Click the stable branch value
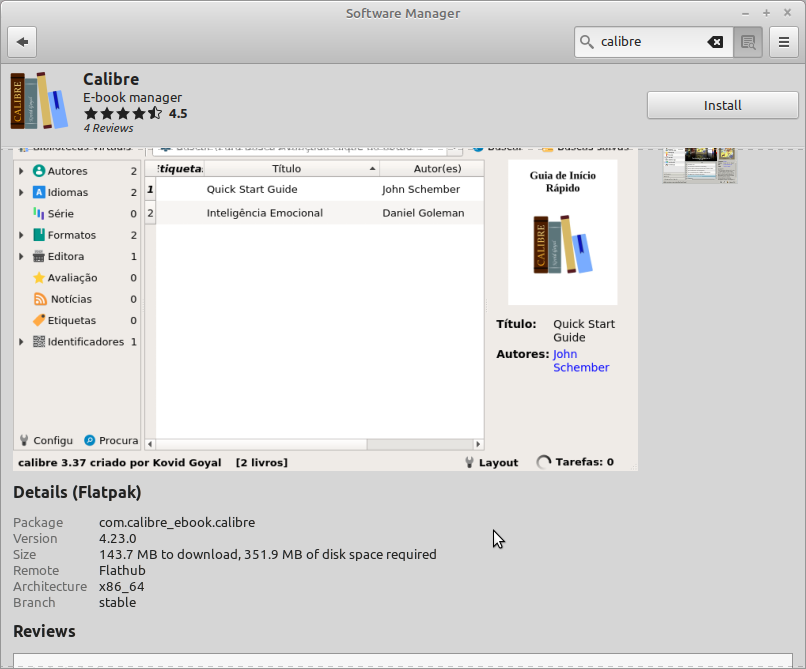This screenshot has height=669, width=806. pos(117,603)
